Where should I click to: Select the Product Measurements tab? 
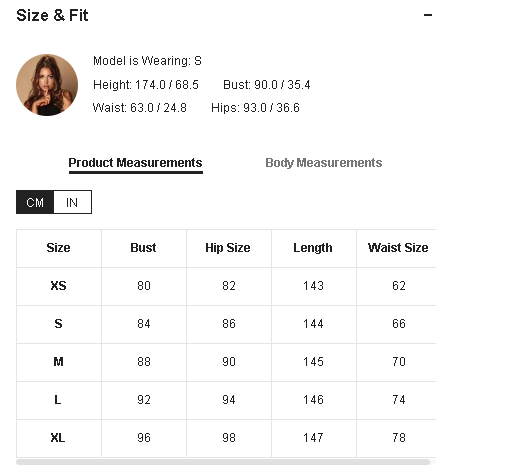click(x=135, y=163)
